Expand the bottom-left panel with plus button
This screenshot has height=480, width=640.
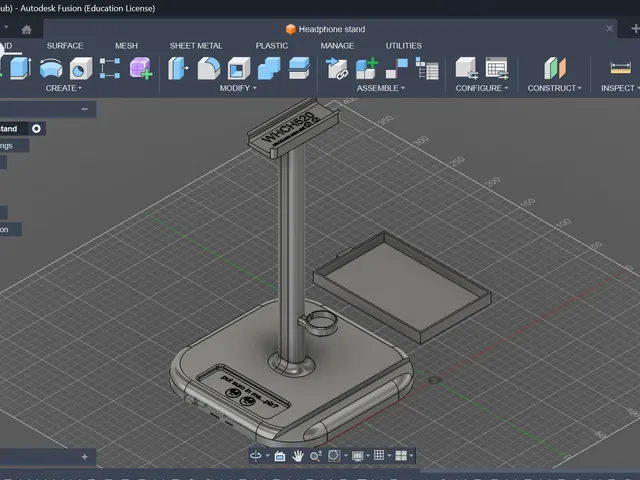[84, 457]
